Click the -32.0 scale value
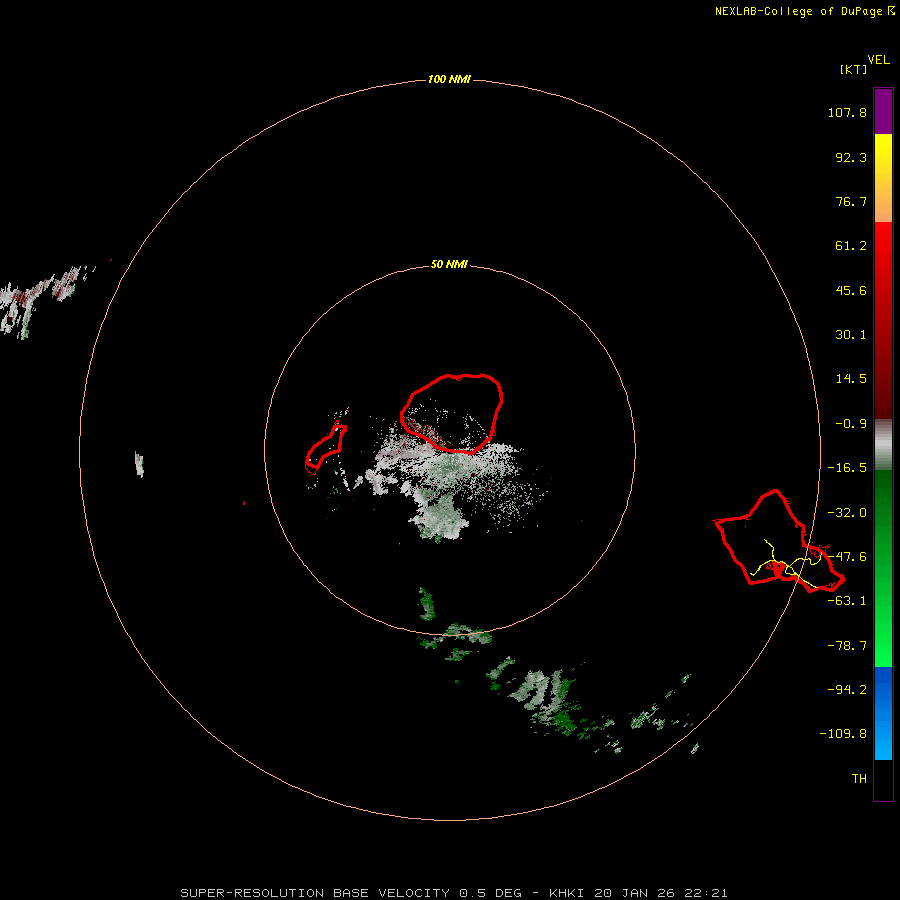This screenshot has width=900, height=900. click(847, 513)
